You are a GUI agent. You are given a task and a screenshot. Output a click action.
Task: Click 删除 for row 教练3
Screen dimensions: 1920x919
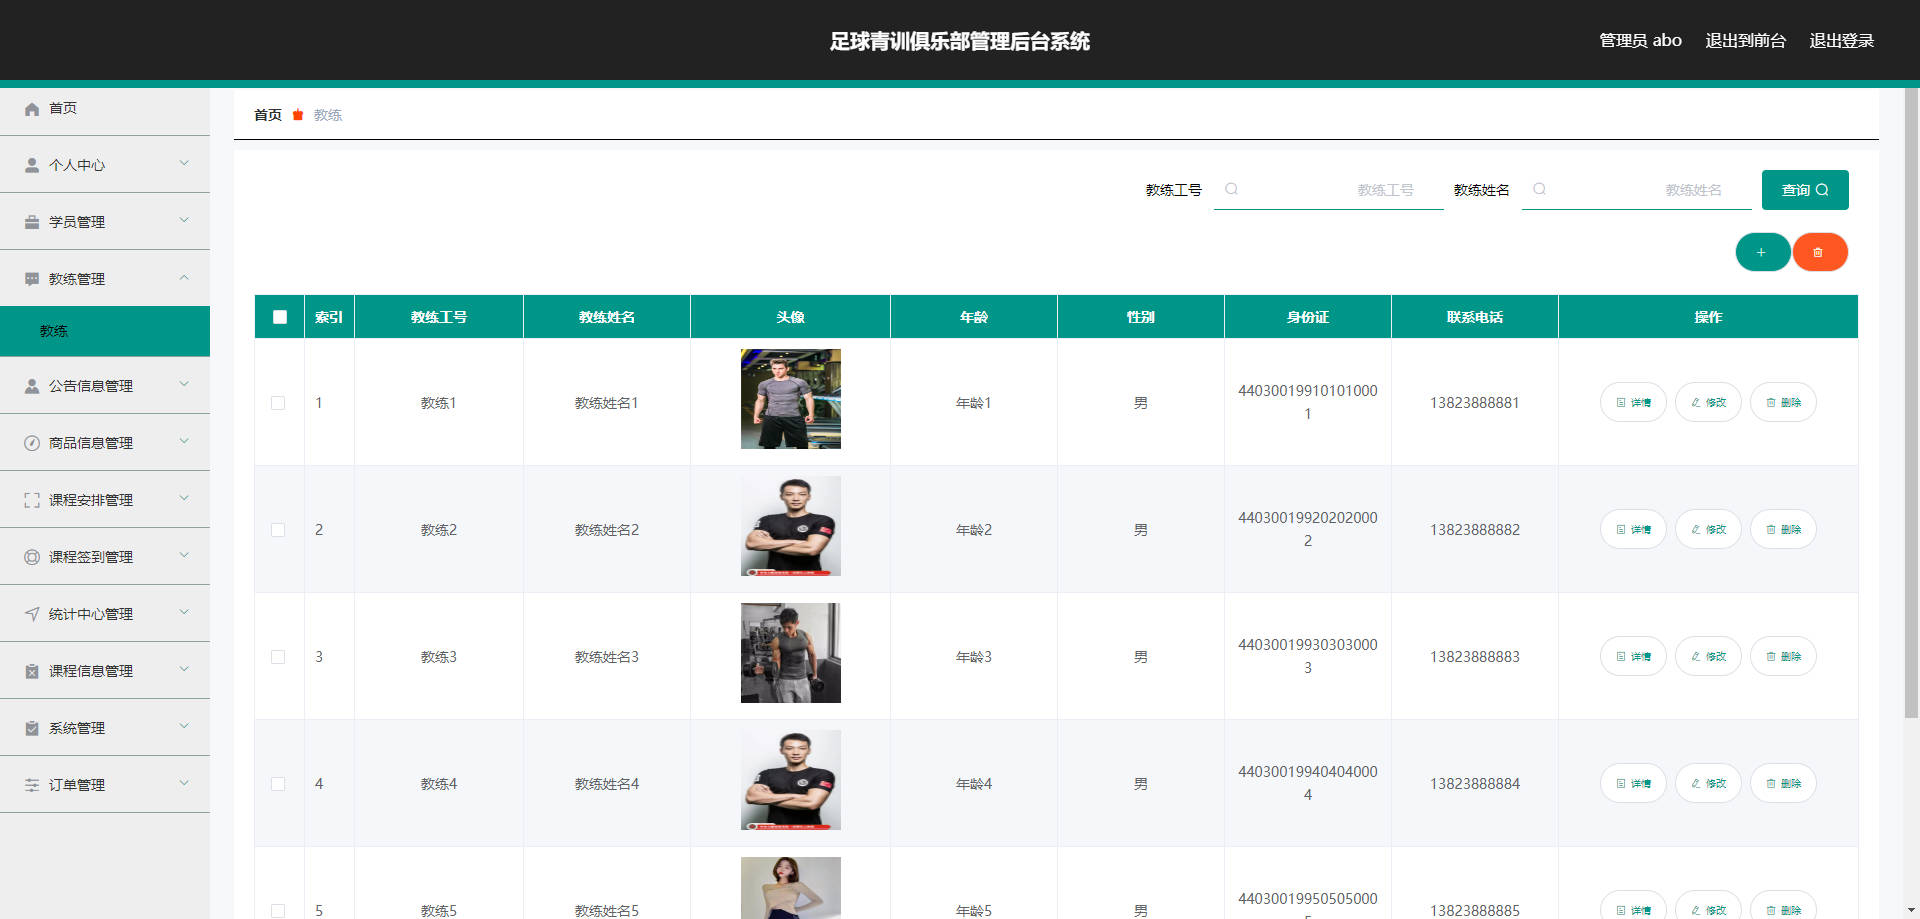click(x=1783, y=656)
